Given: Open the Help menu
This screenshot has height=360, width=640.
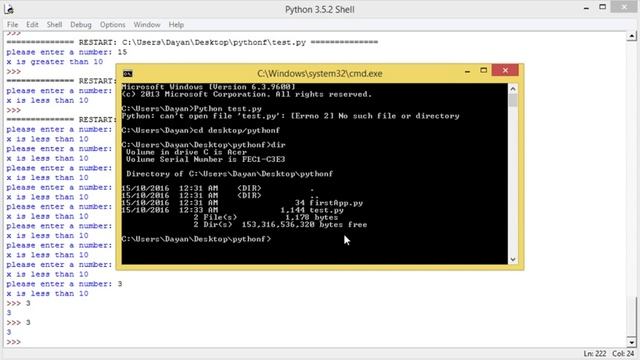Looking at the screenshot, I should tap(176, 25).
